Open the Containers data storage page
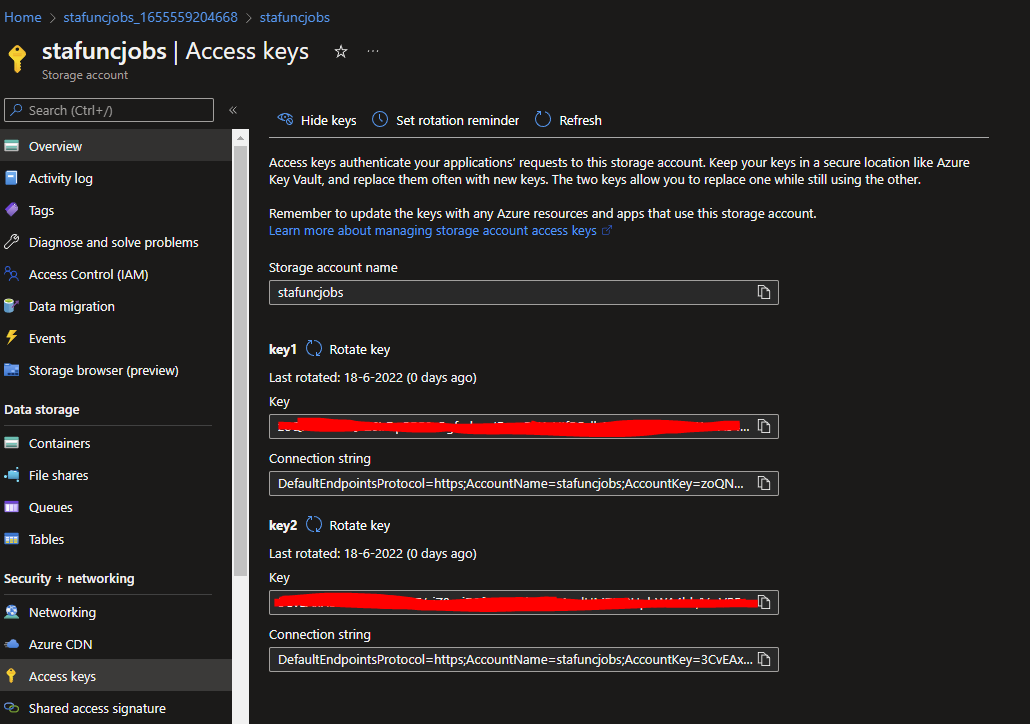 coord(59,443)
